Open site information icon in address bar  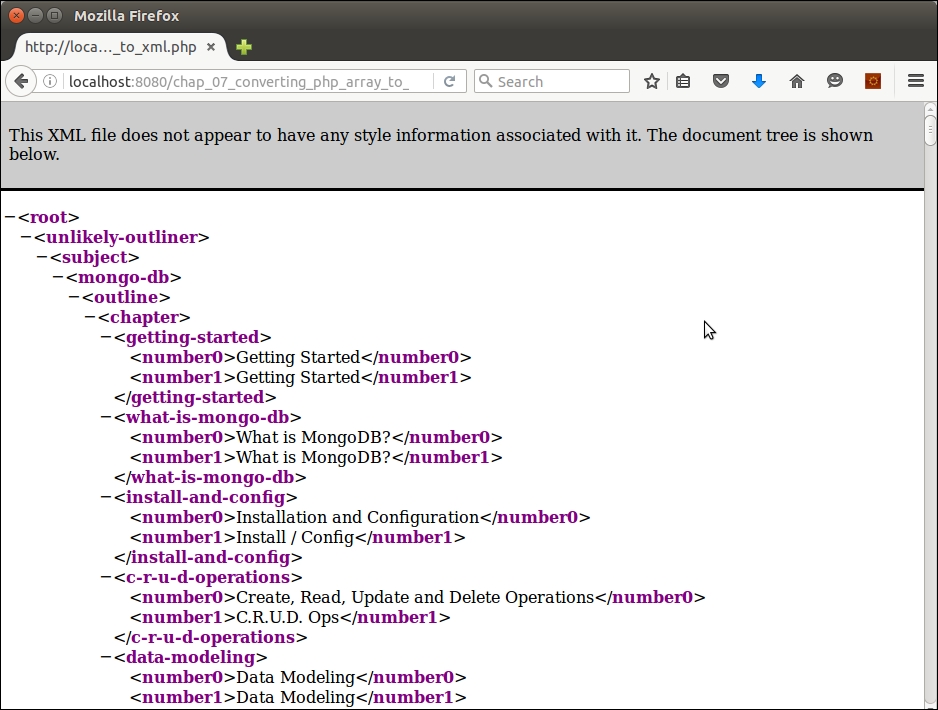tap(50, 81)
